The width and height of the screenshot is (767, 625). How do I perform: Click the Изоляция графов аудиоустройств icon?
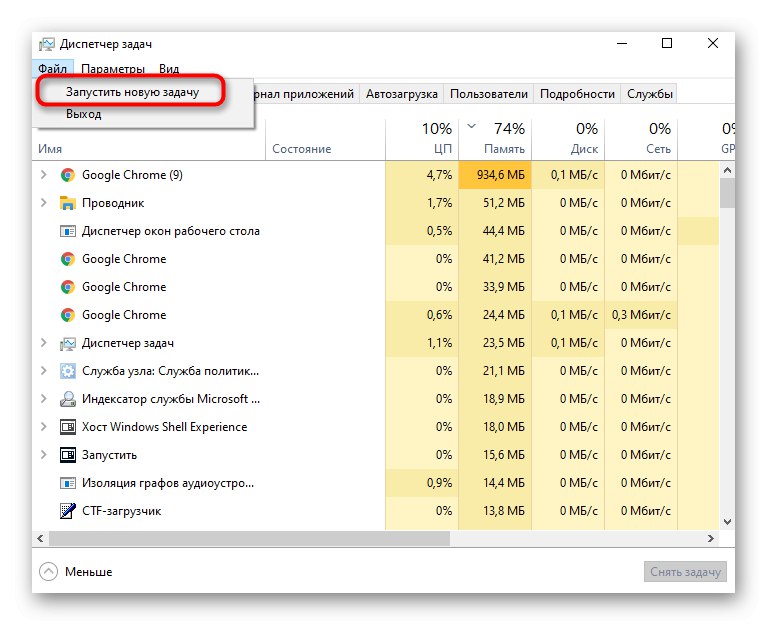(x=68, y=483)
